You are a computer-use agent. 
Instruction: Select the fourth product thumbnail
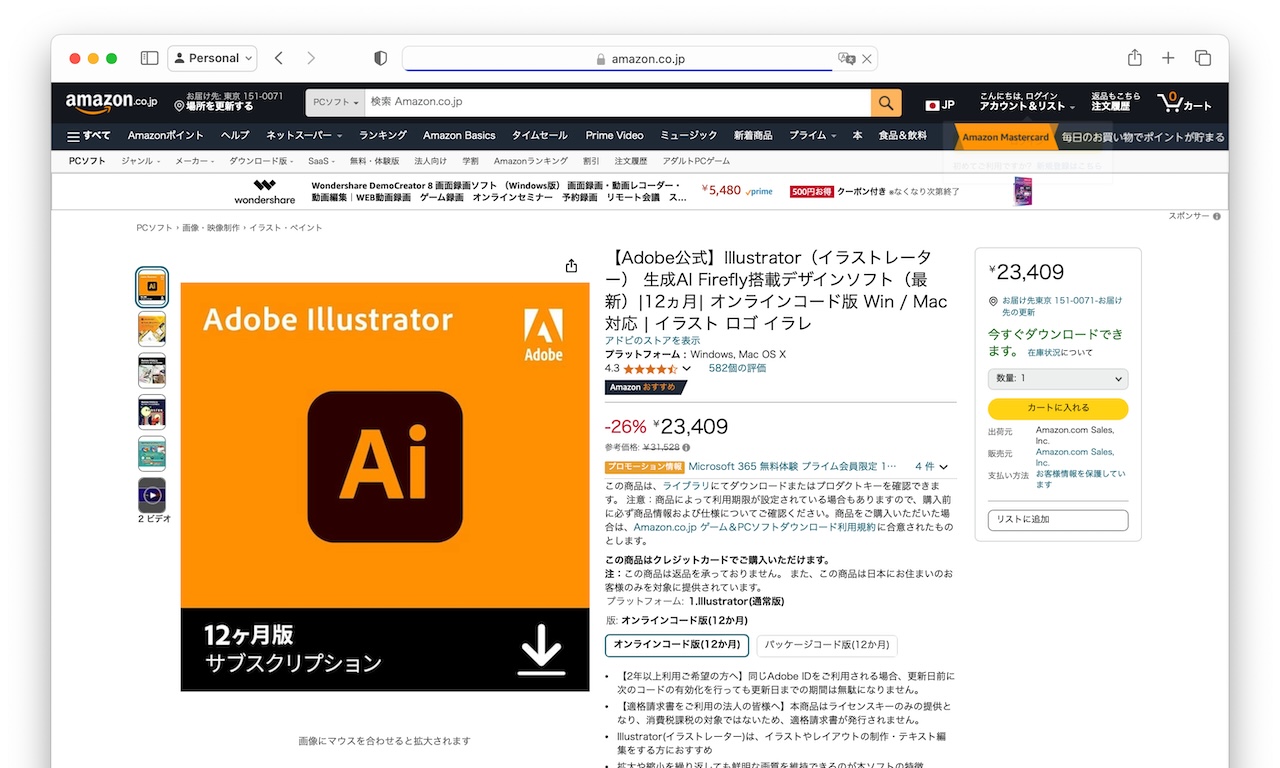pos(152,412)
